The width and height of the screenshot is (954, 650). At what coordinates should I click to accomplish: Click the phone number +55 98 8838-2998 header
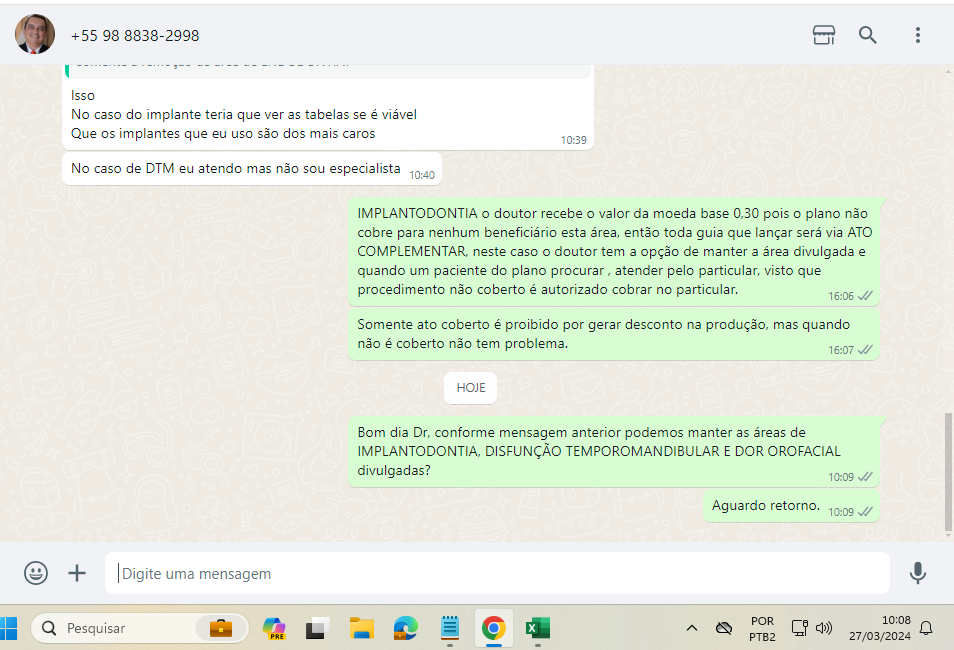coord(135,36)
